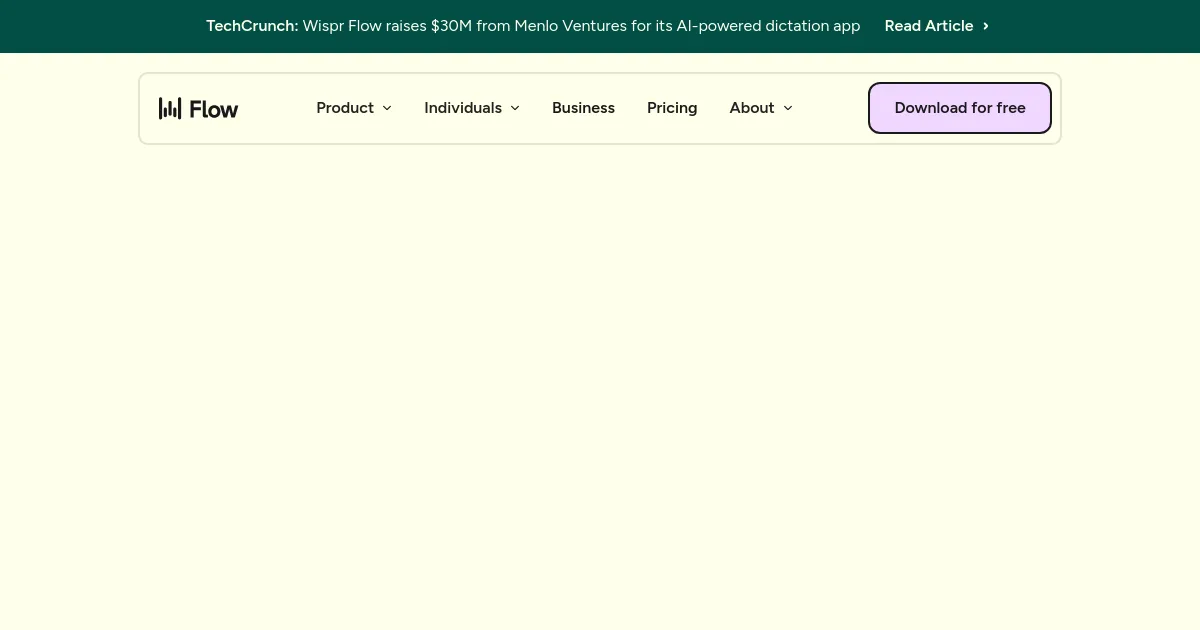Expand the chevron beside Individuals

(515, 108)
